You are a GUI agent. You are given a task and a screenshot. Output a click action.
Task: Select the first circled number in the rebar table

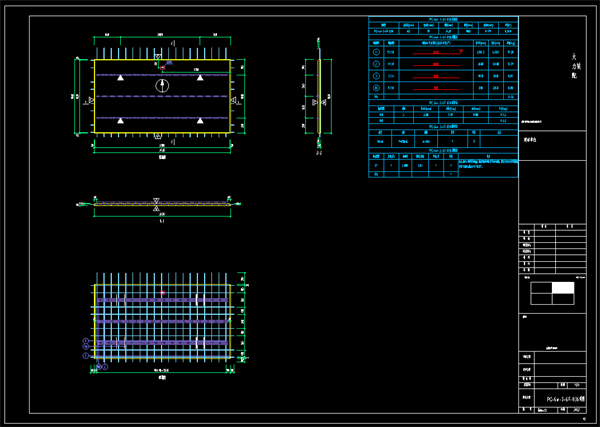point(376,52)
